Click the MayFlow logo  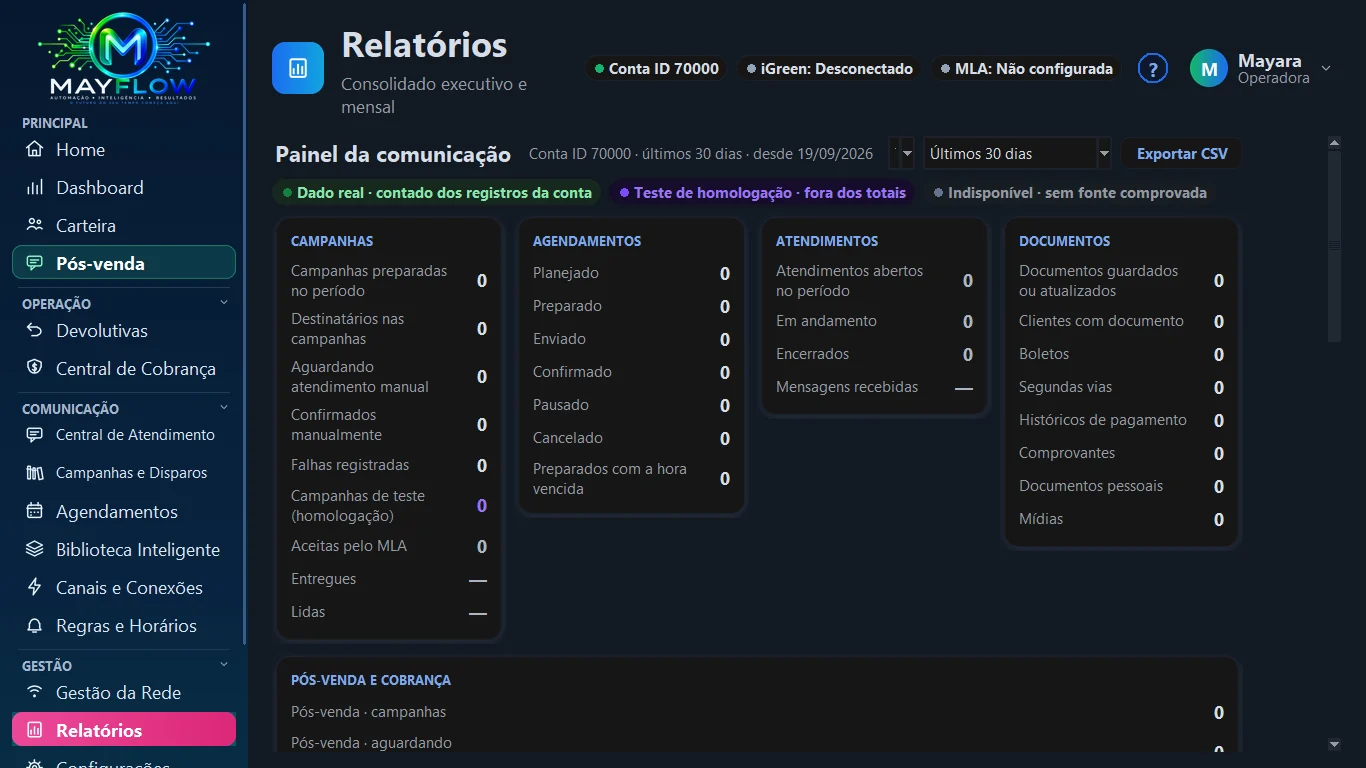click(123, 57)
